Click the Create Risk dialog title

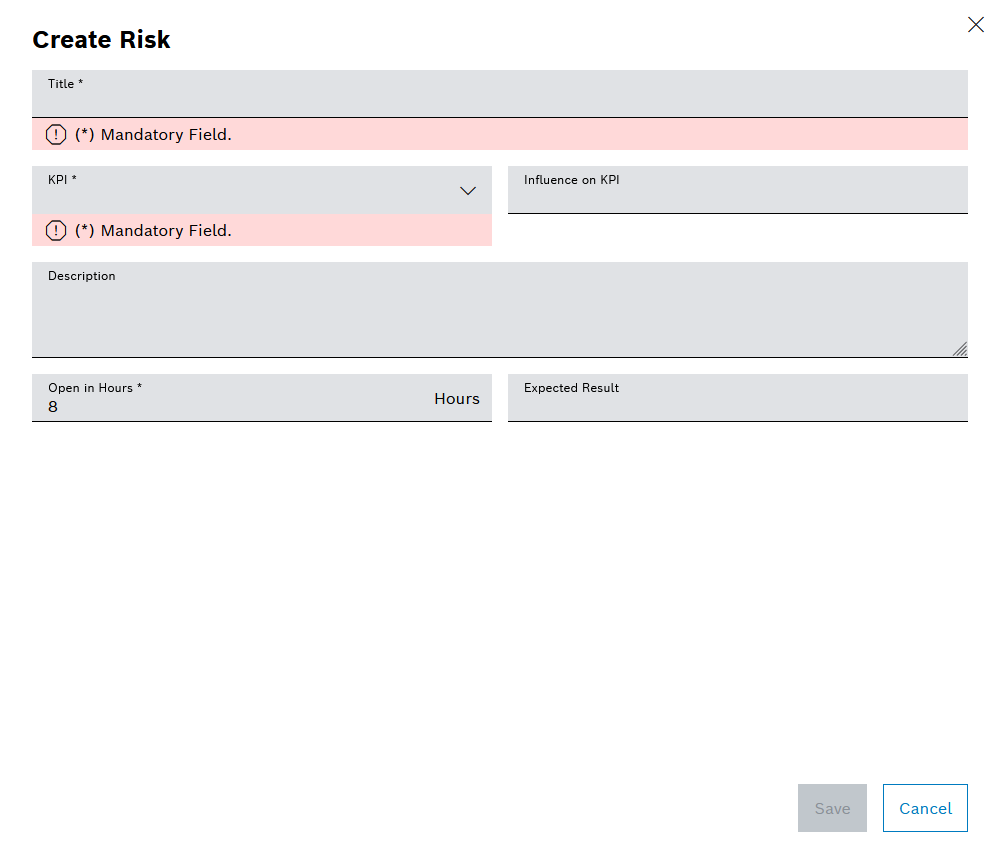(x=101, y=39)
